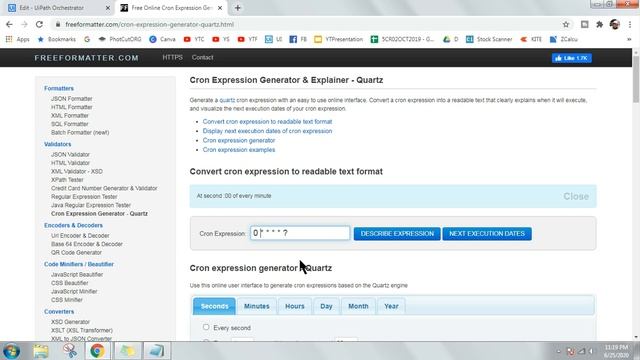Bookmark page with star icon
The width and height of the screenshot is (640, 360).
pos(566,24)
